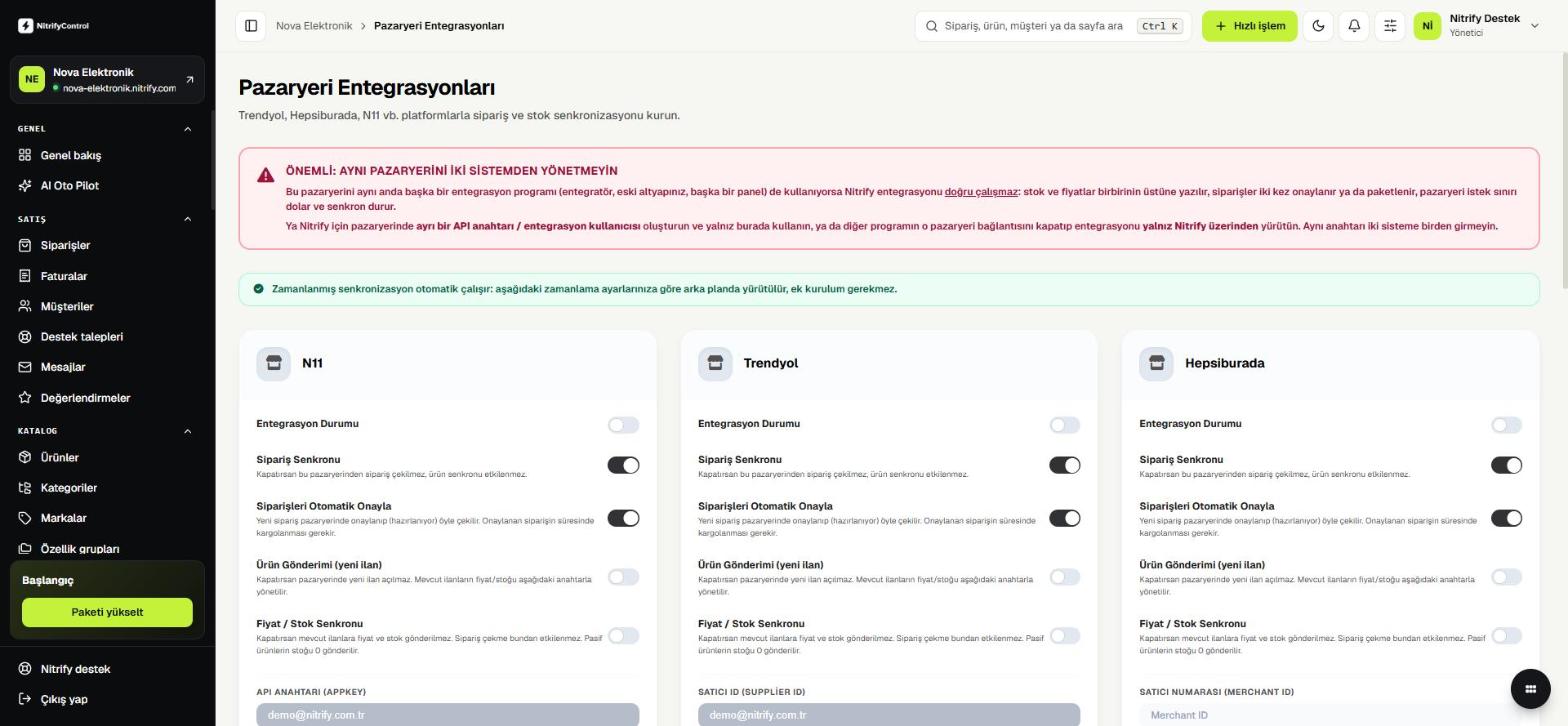Collapse the KATALOG sidebar section
The height and width of the screenshot is (726, 1568).
pyautogui.click(x=187, y=431)
